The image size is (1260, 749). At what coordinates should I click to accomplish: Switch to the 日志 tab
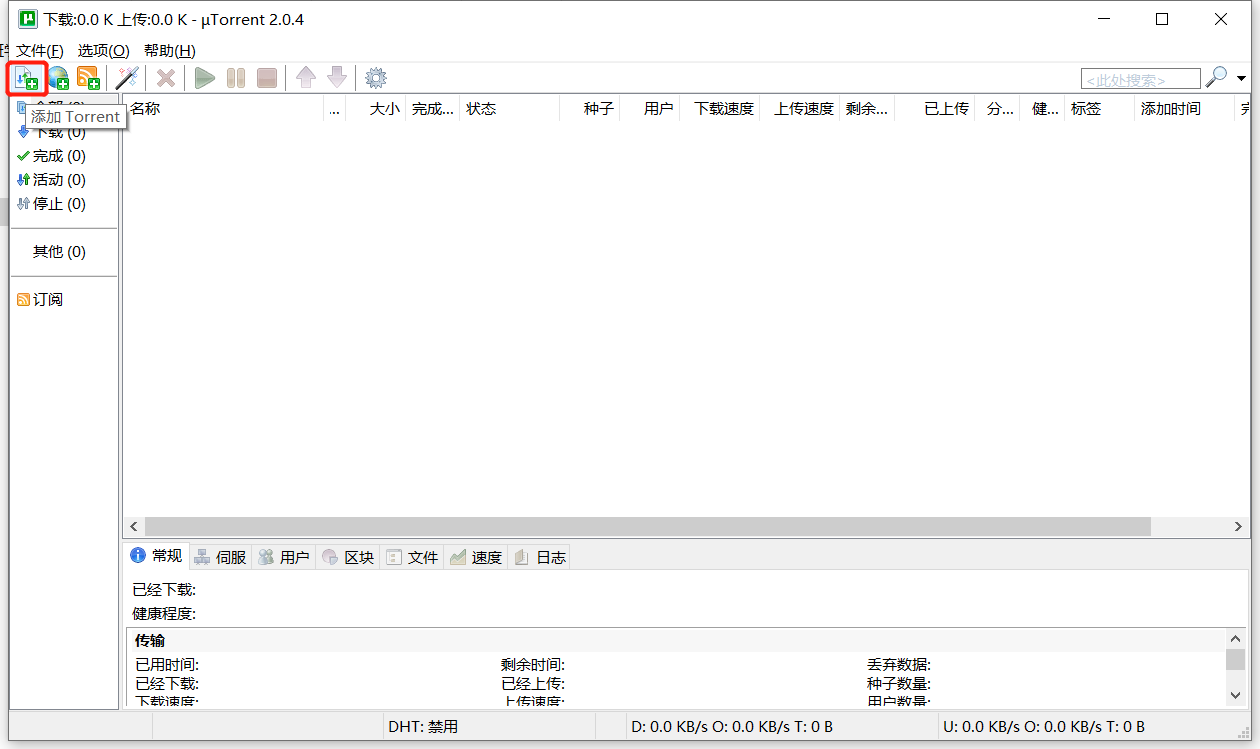pos(540,557)
